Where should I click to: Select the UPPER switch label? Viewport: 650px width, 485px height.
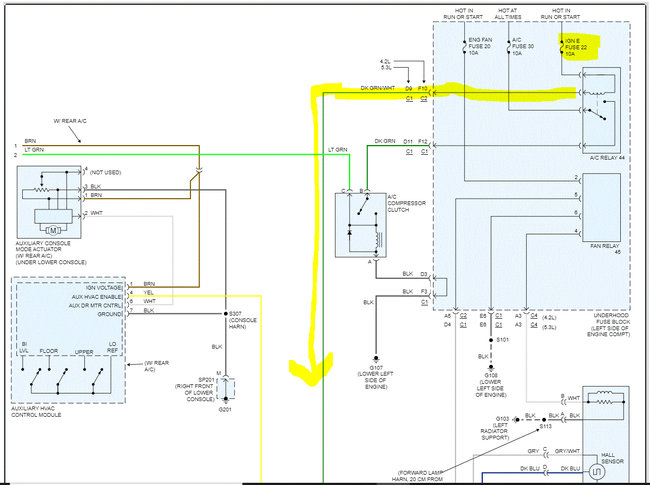click(84, 352)
